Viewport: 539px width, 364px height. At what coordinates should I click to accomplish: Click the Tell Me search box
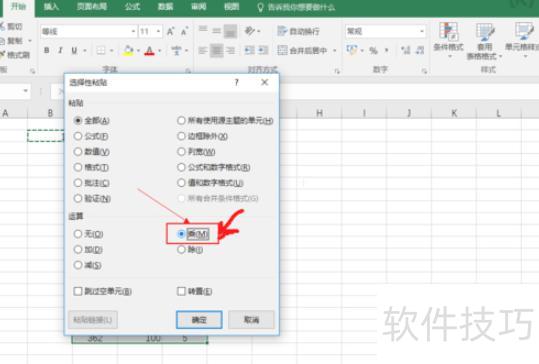(x=296, y=7)
